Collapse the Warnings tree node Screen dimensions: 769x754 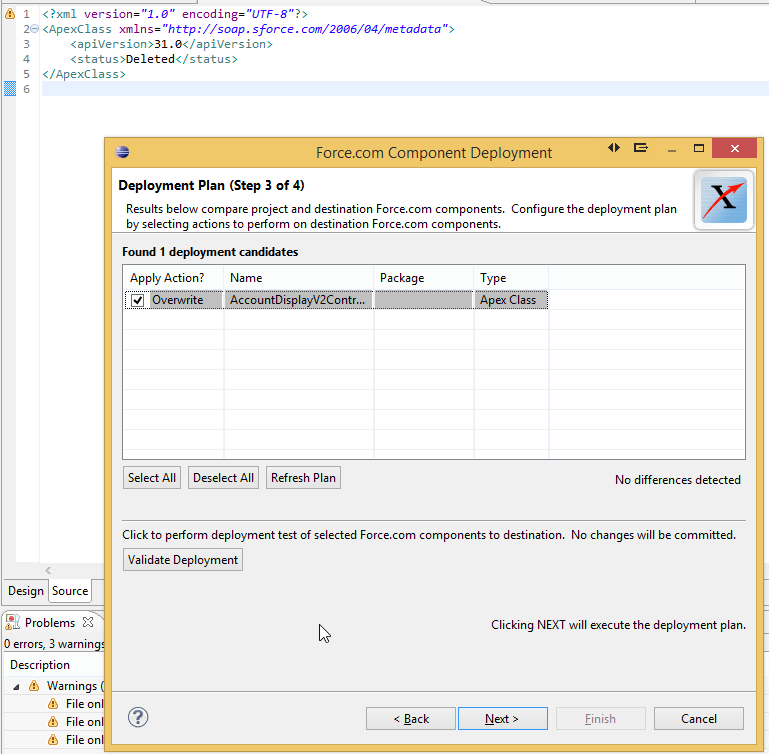[x=16, y=686]
